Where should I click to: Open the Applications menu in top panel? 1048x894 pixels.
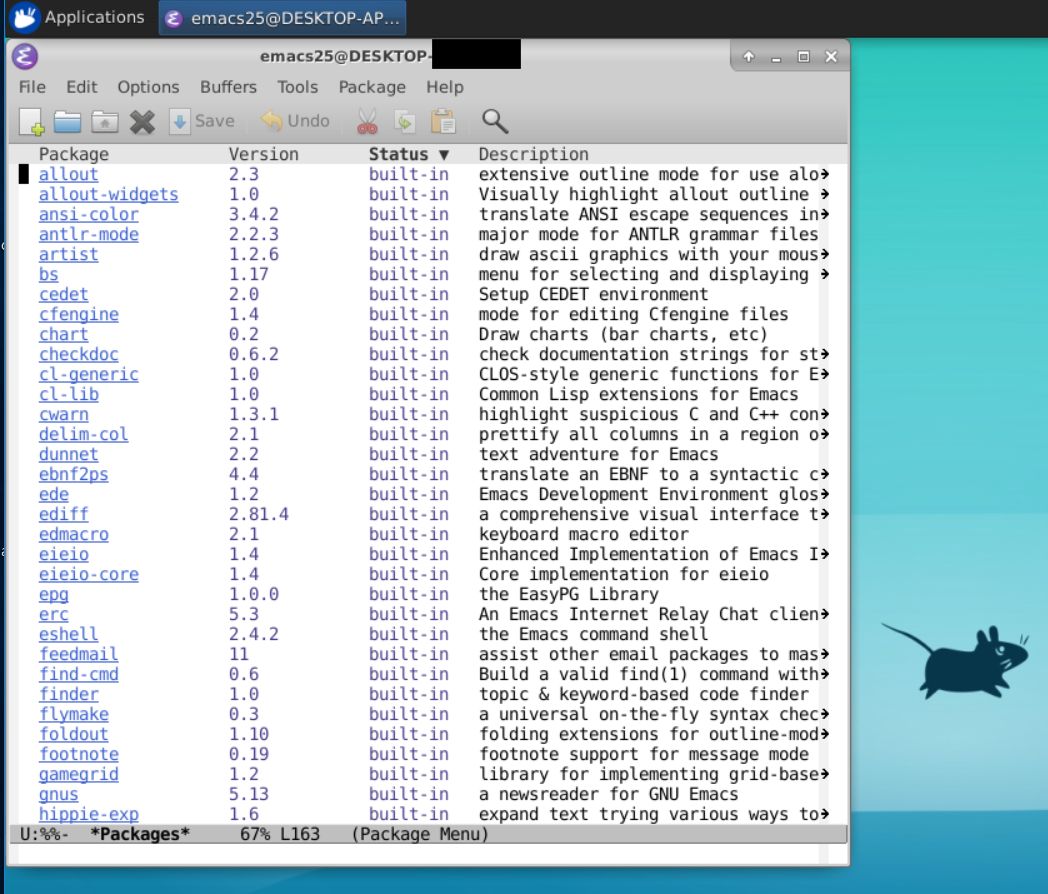pyautogui.click(x=78, y=17)
